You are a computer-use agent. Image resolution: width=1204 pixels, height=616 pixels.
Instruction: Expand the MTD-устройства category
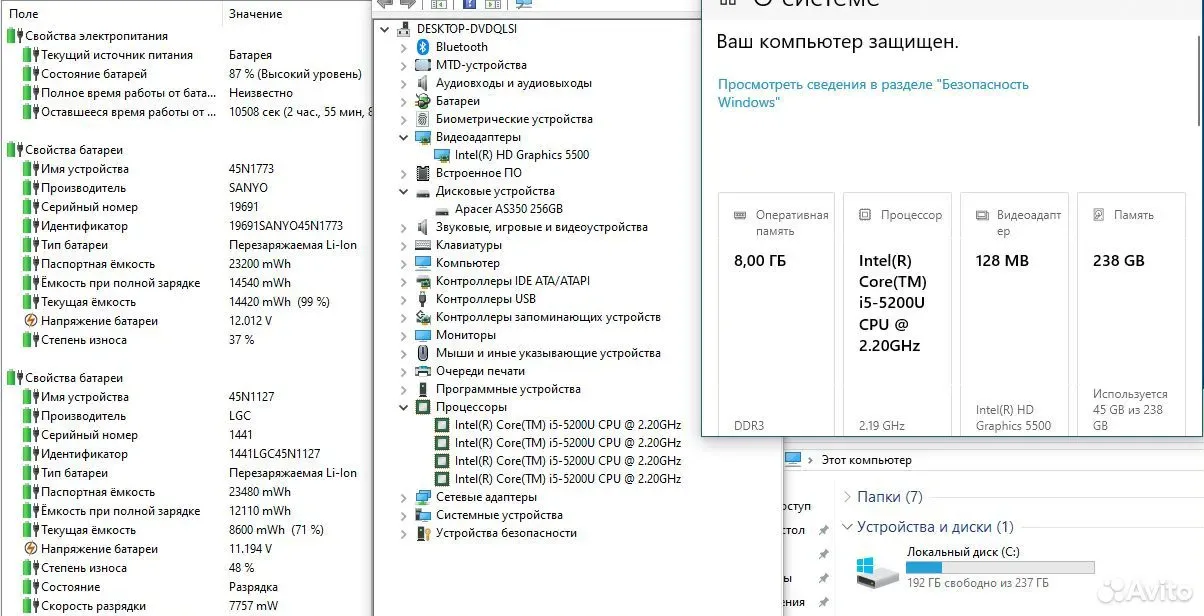point(403,65)
